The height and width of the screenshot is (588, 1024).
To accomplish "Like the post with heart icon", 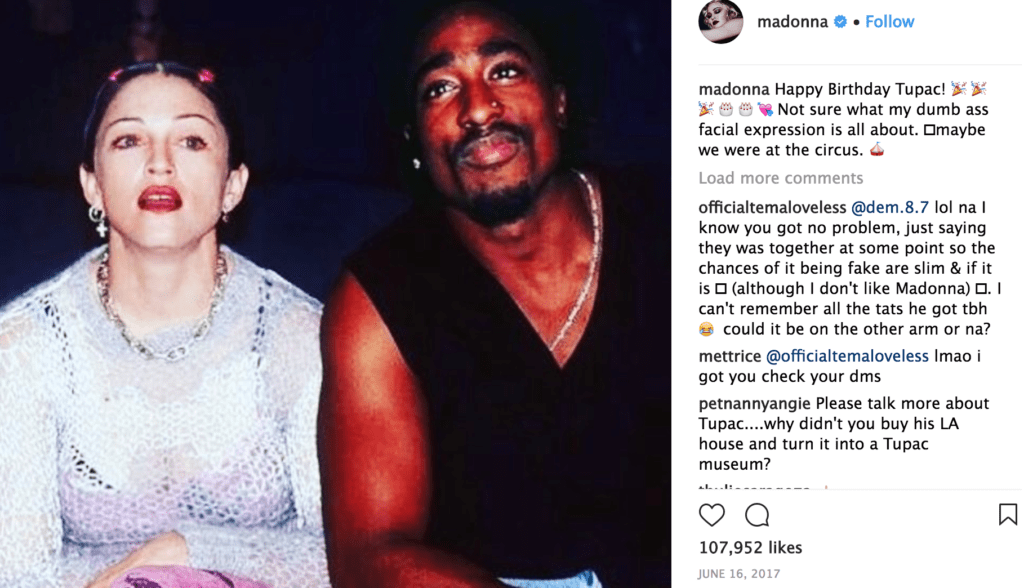I will 712,515.
